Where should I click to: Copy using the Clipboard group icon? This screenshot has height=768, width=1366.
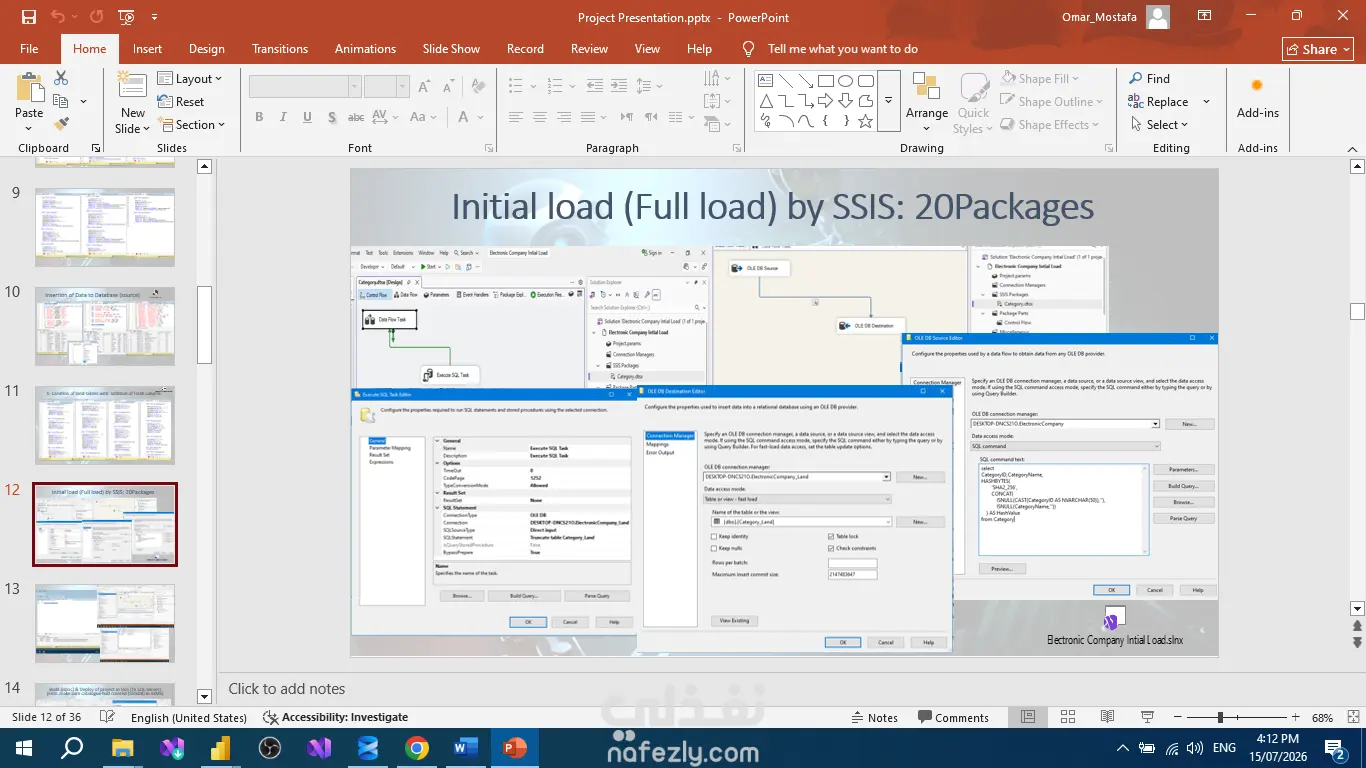point(61,101)
